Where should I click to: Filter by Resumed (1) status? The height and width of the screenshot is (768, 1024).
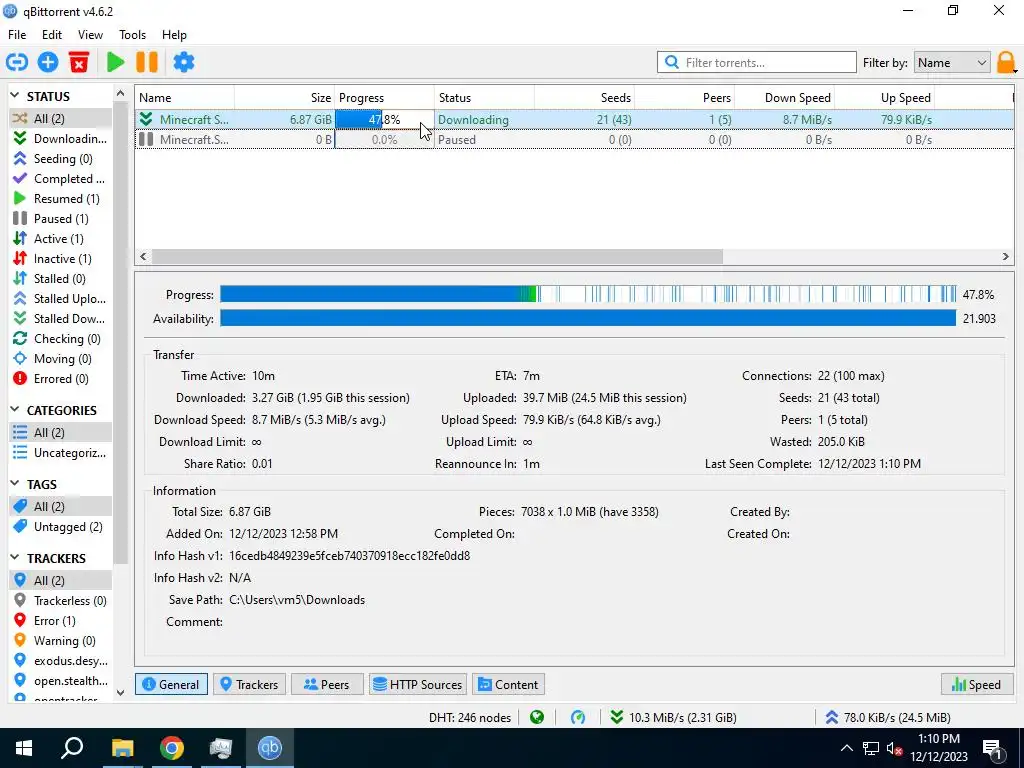click(x=60, y=199)
